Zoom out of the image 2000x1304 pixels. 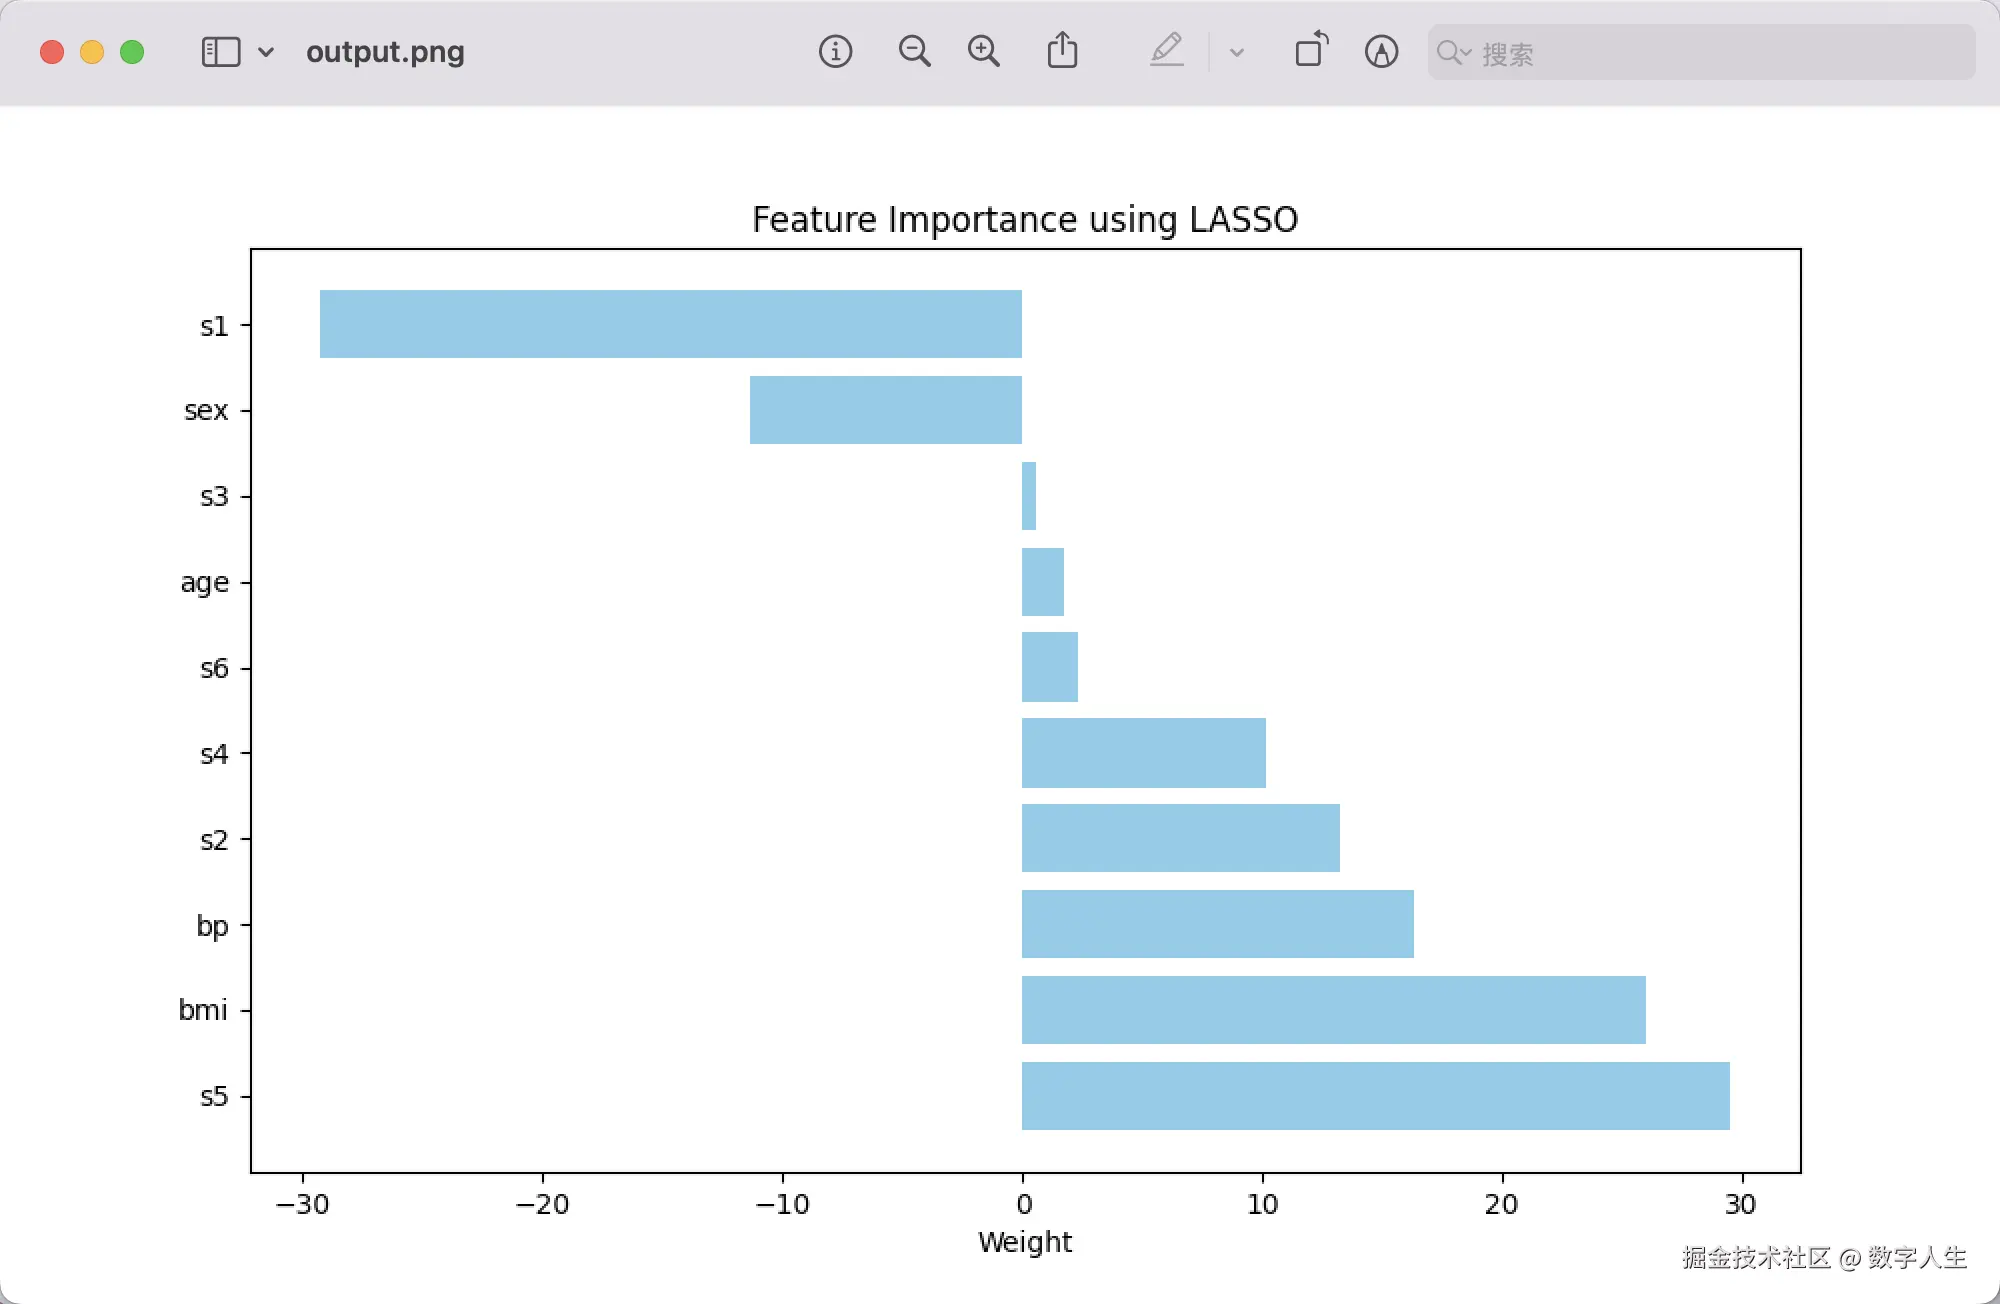(x=914, y=51)
